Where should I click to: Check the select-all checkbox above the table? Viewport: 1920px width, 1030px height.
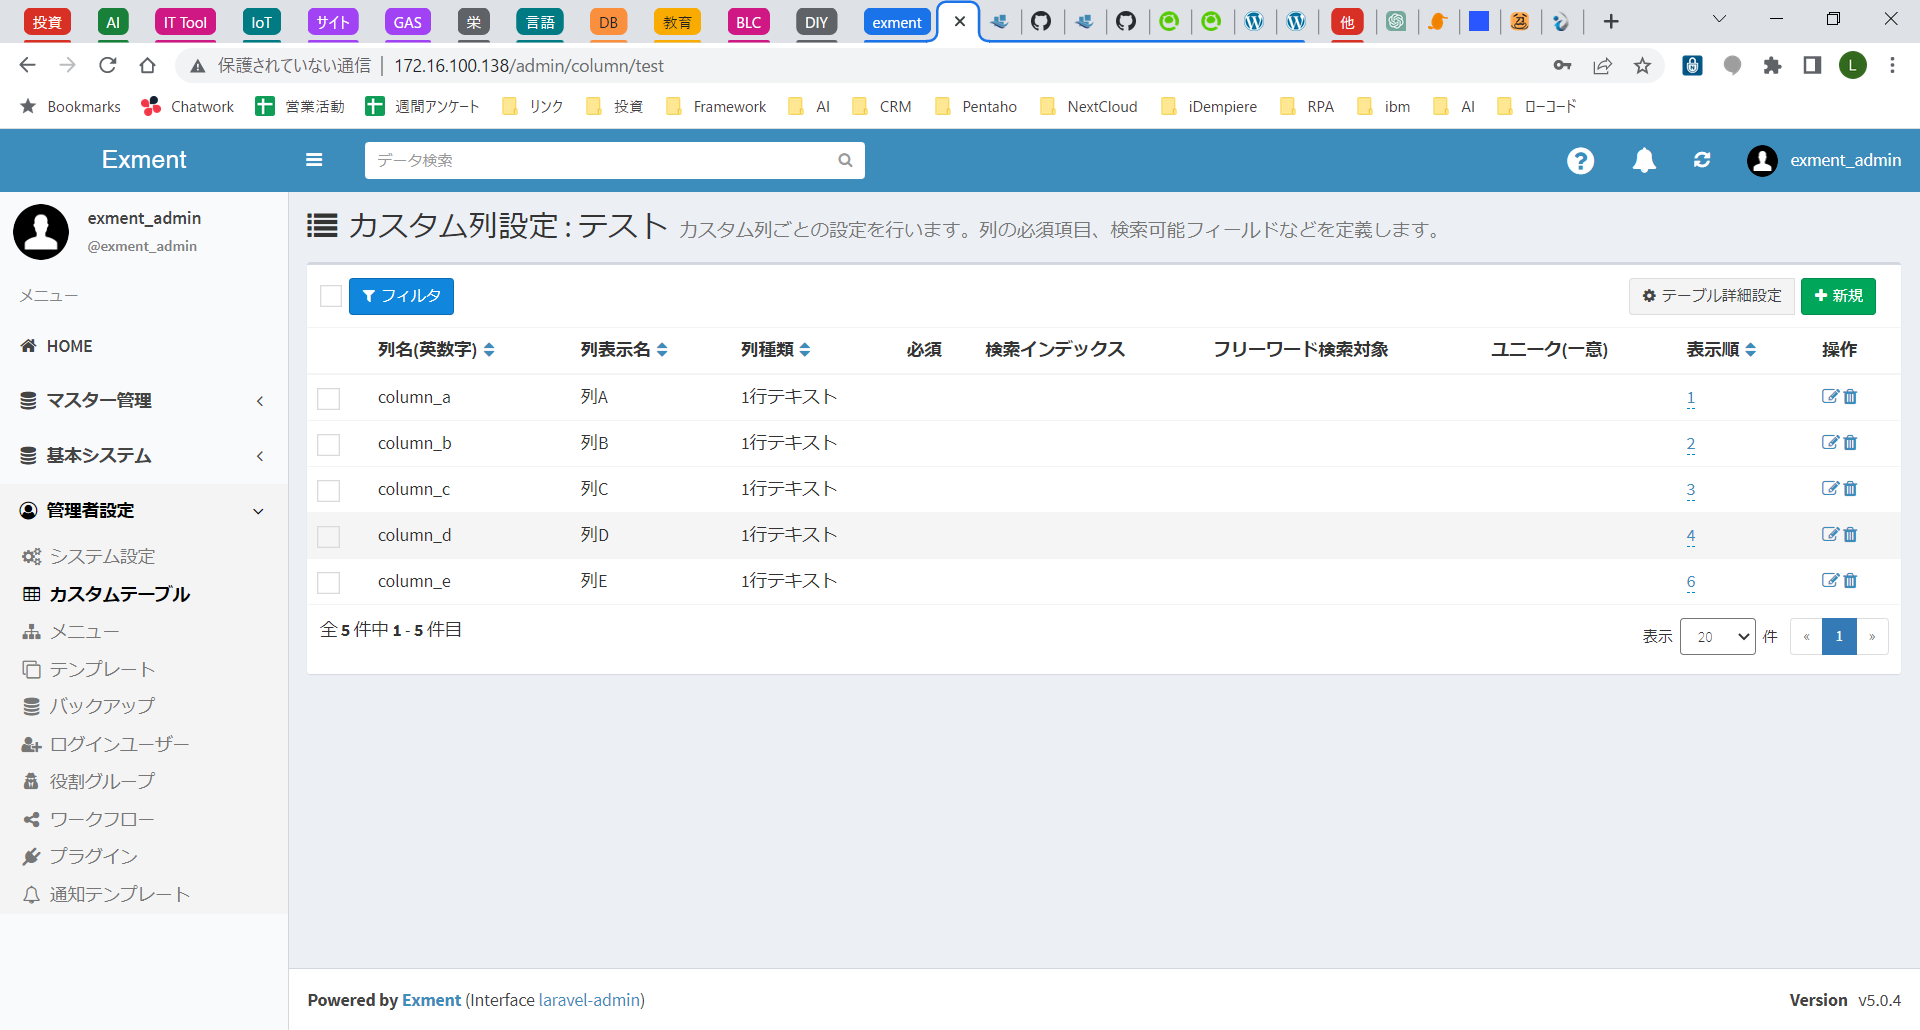click(330, 296)
